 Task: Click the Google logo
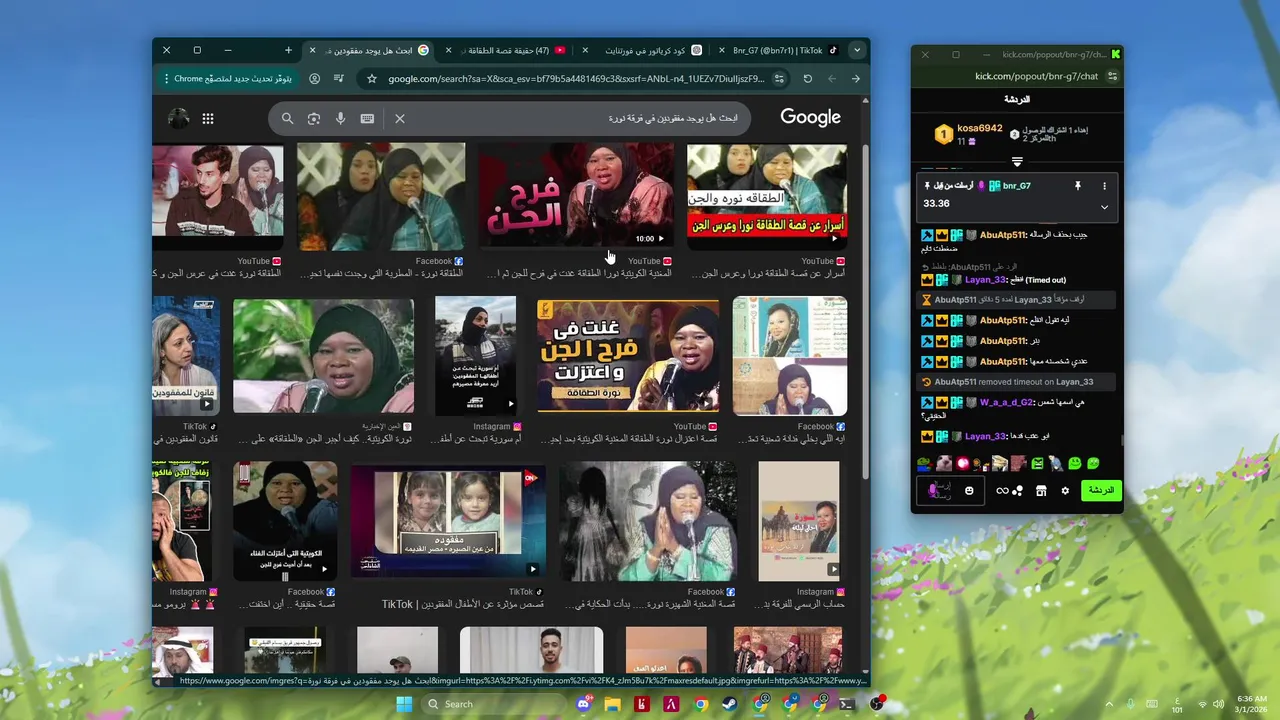[810, 118]
